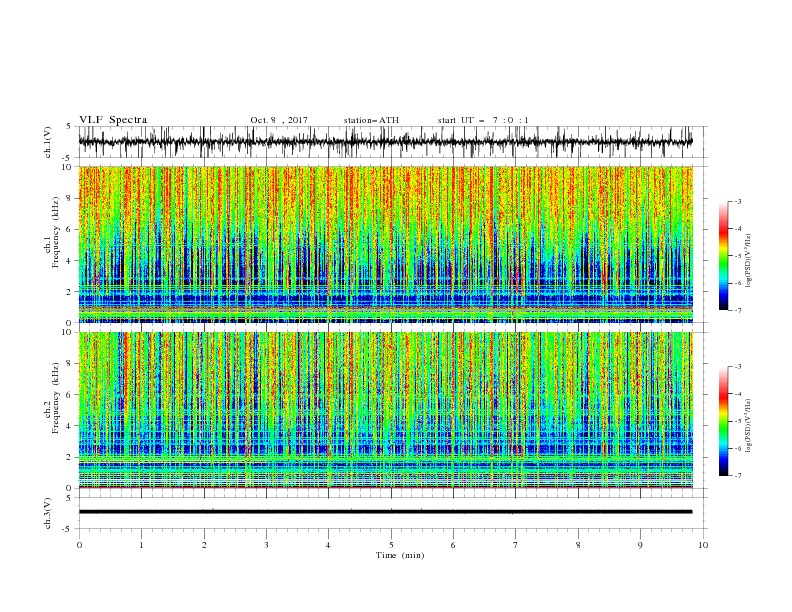Click the ch.1 spectrogram plot
Screen dimensions: 792x612
[385, 244]
